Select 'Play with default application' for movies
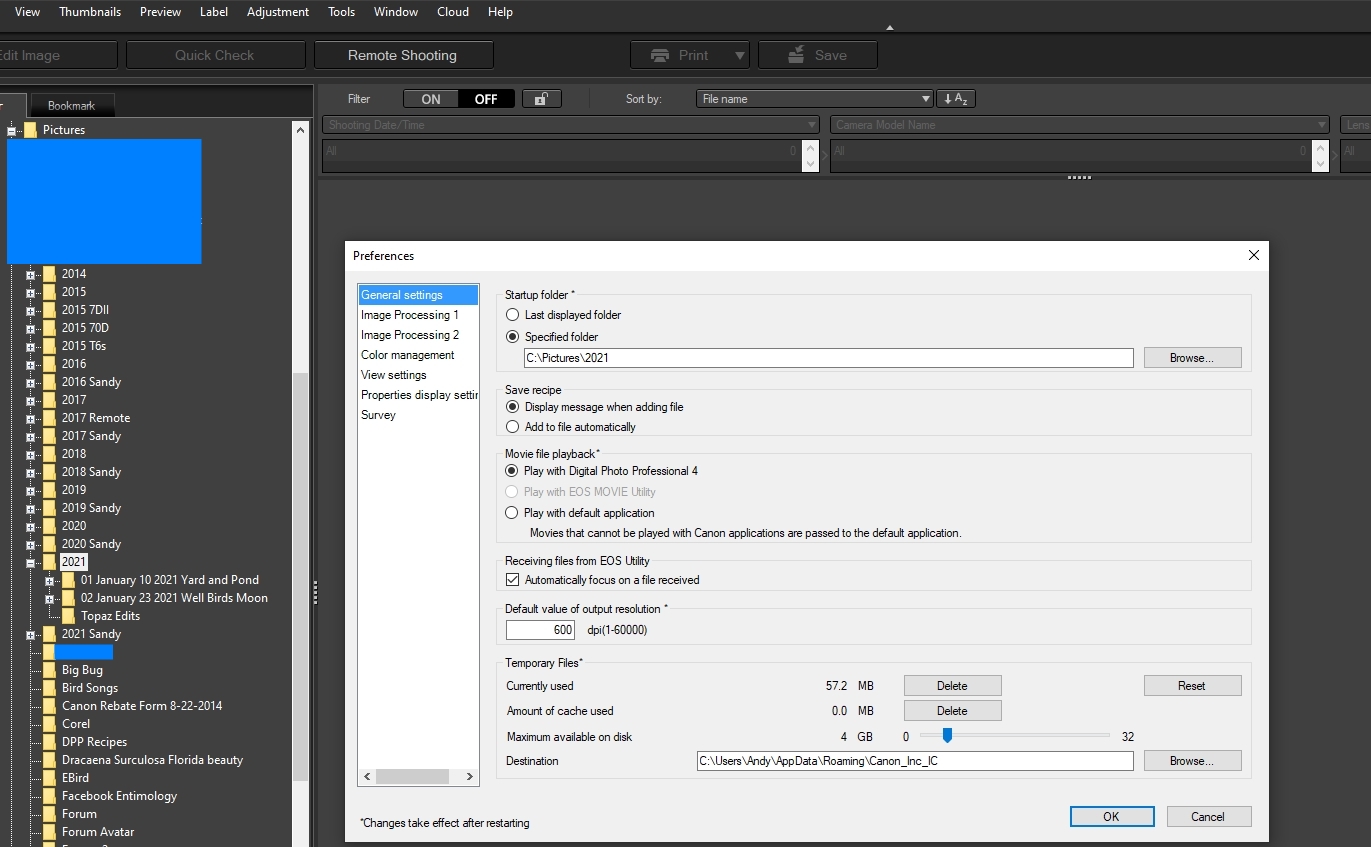 pyautogui.click(x=512, y=513)
